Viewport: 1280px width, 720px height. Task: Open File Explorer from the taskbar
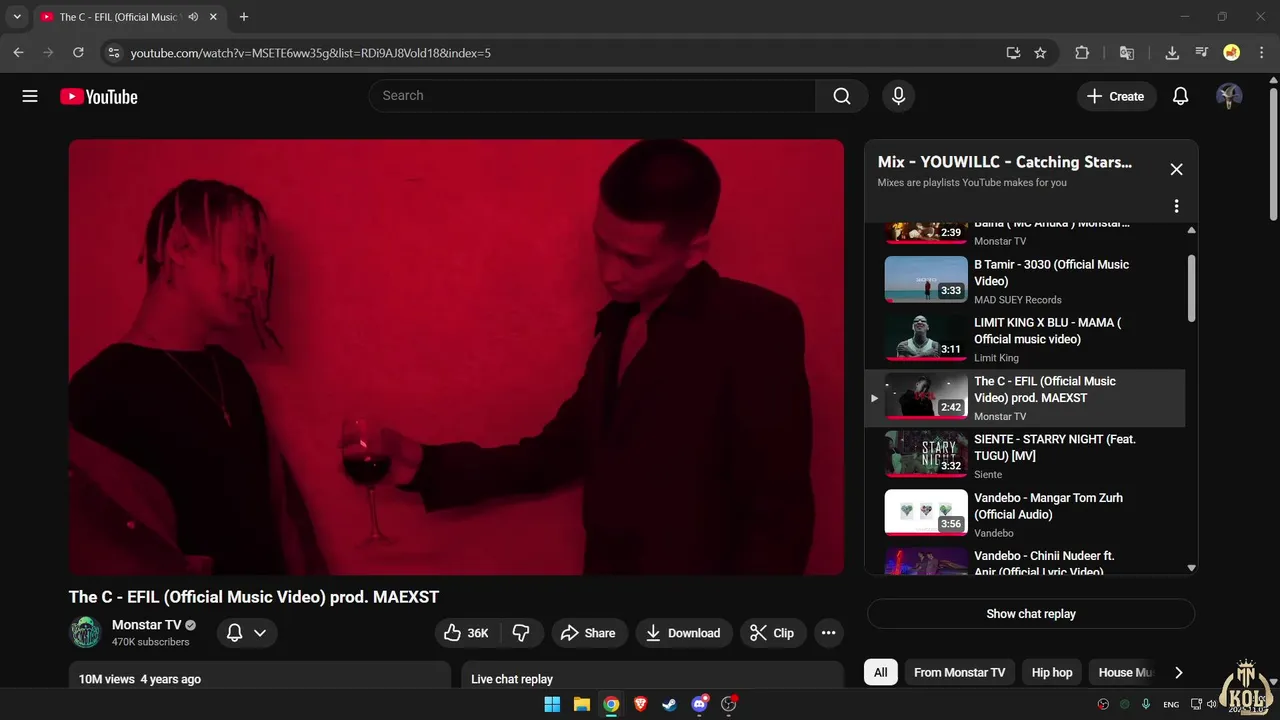click(582, 704)
